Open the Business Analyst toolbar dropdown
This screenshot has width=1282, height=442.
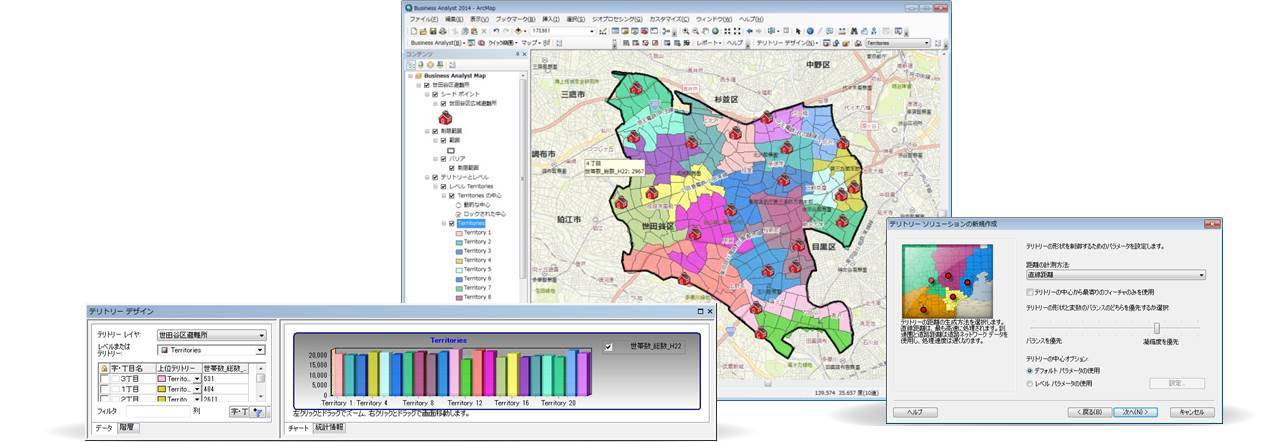436,43
